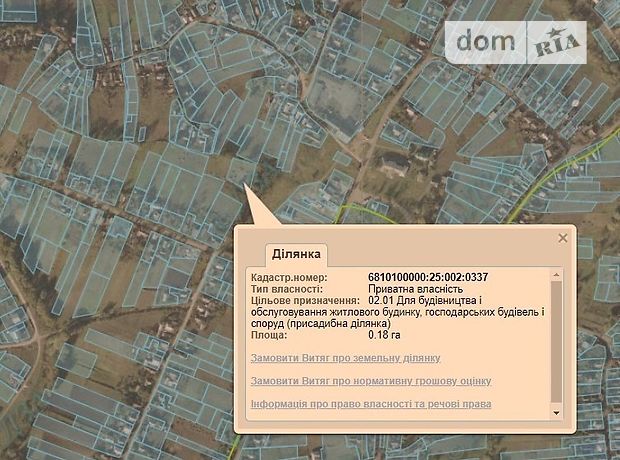Click the popup scrollbar up arrow
The image size is (620, 460).
(x=556, y=275)
